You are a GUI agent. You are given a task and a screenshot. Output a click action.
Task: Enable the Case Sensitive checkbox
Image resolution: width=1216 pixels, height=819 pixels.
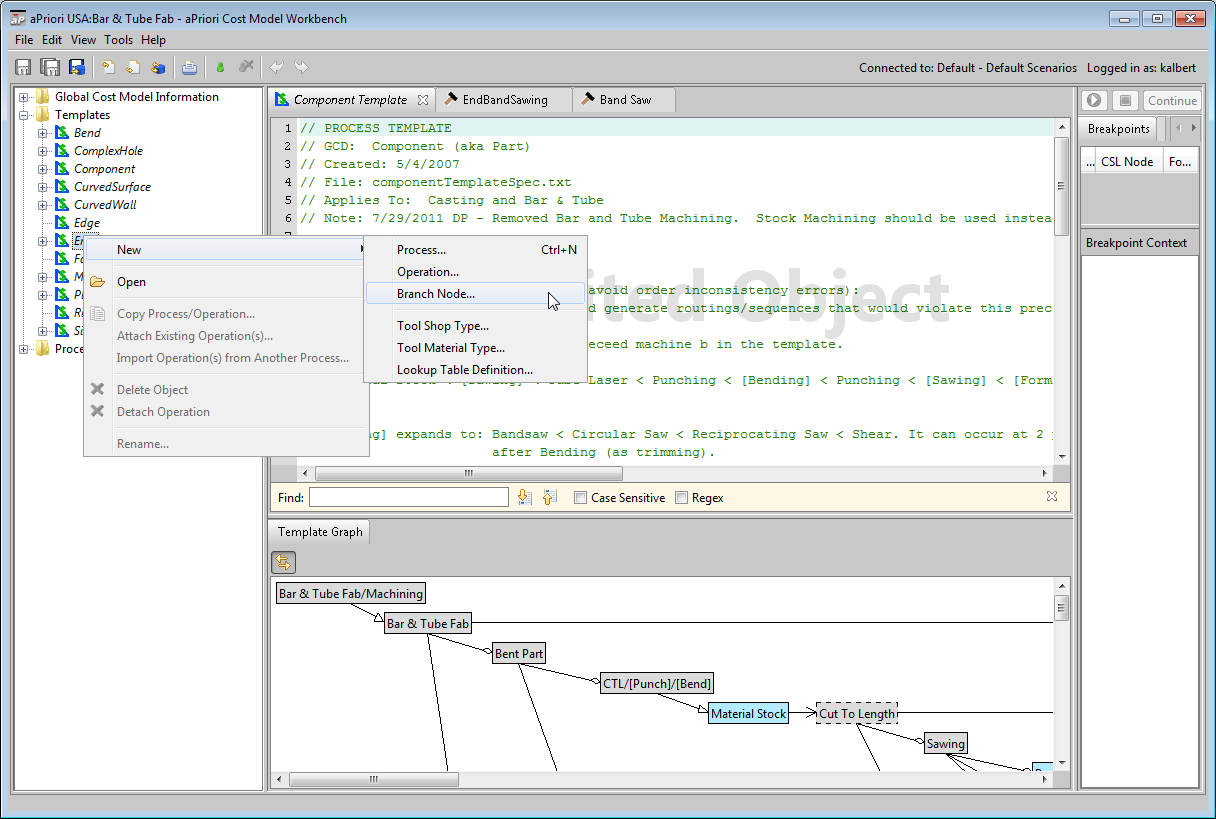578,497
